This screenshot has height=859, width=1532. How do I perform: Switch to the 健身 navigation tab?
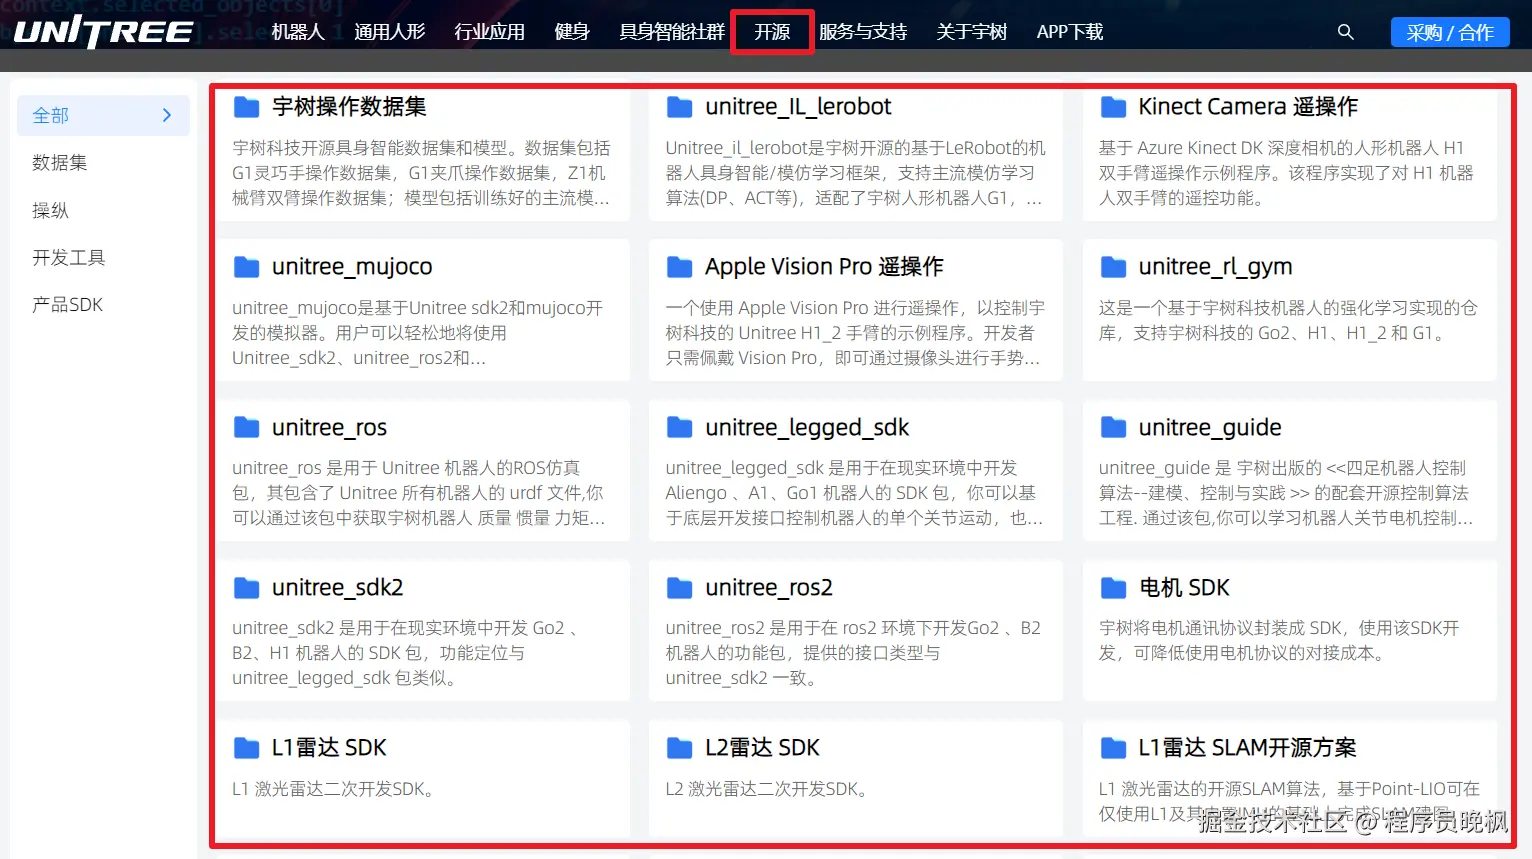[x=572, y=31]
